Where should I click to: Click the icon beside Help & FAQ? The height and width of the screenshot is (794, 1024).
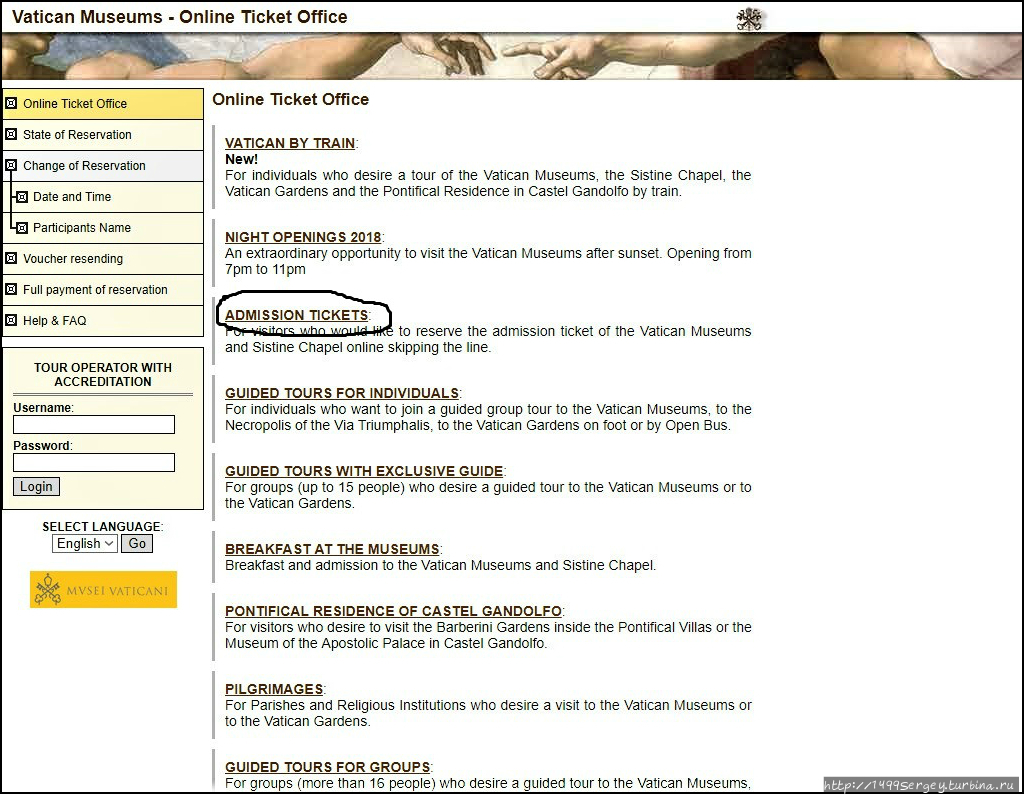pos(11,321)
